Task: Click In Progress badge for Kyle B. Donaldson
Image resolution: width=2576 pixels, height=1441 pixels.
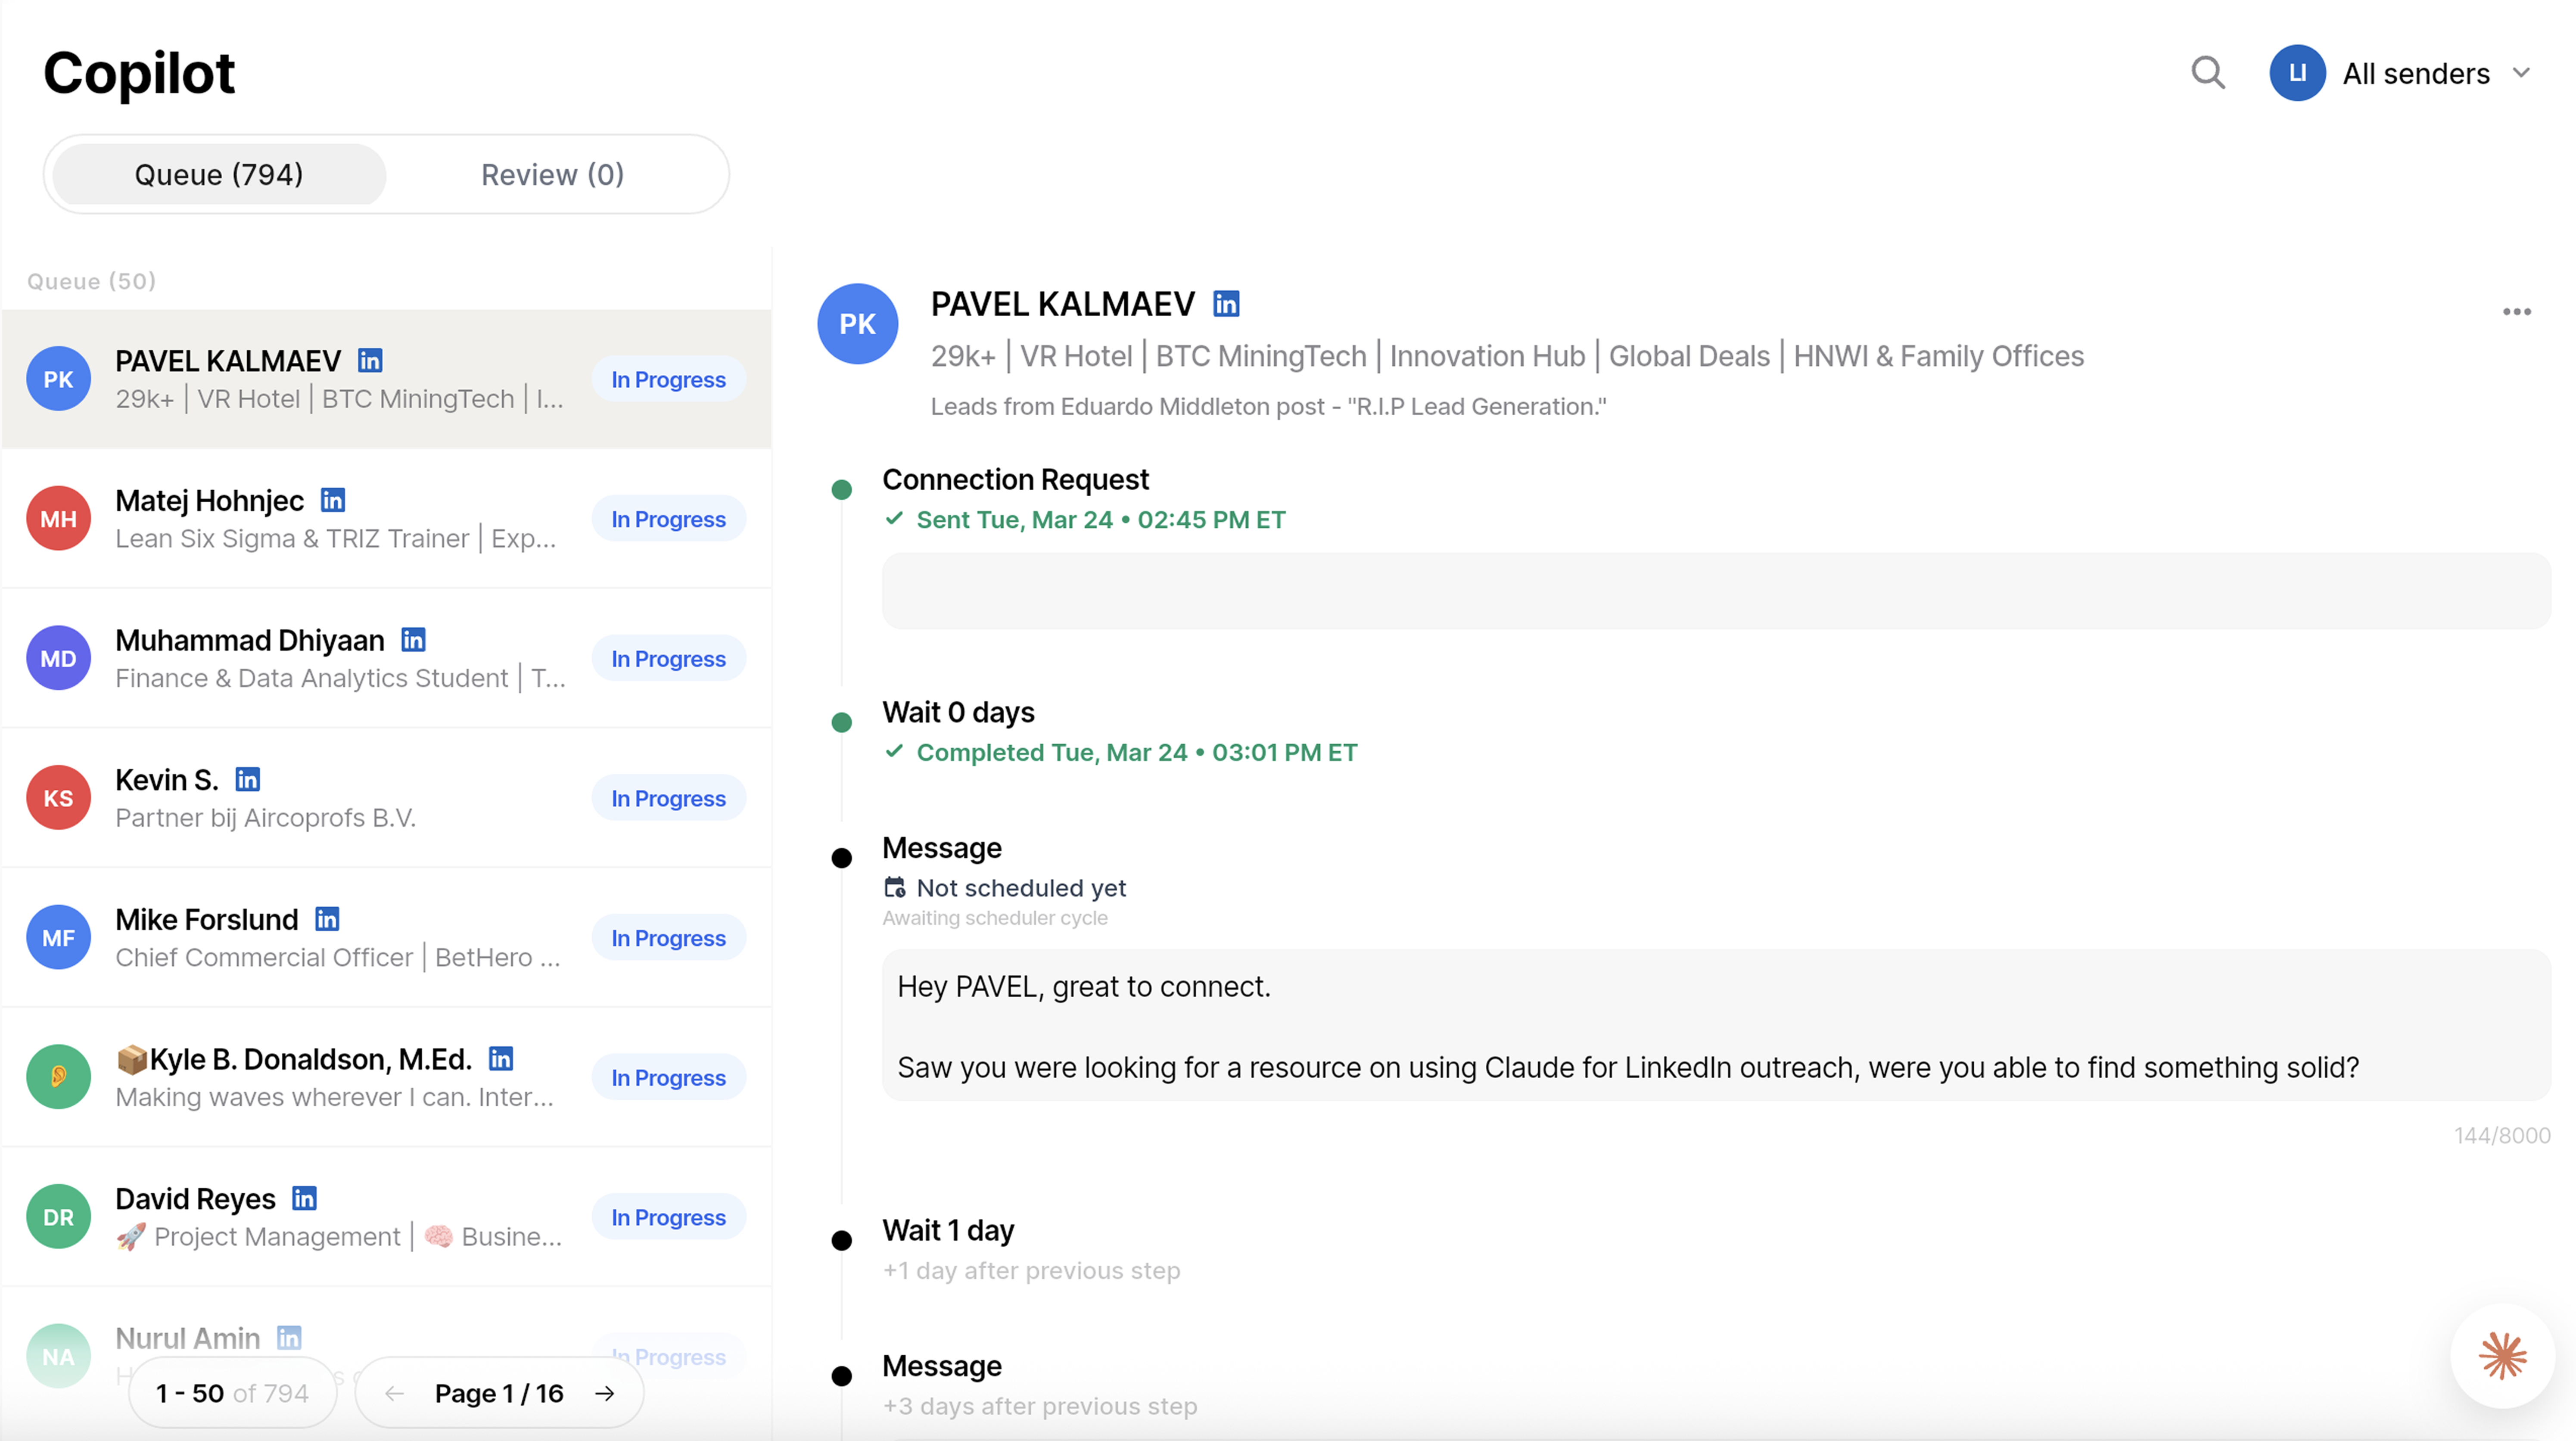Action: coord(669,1078)
